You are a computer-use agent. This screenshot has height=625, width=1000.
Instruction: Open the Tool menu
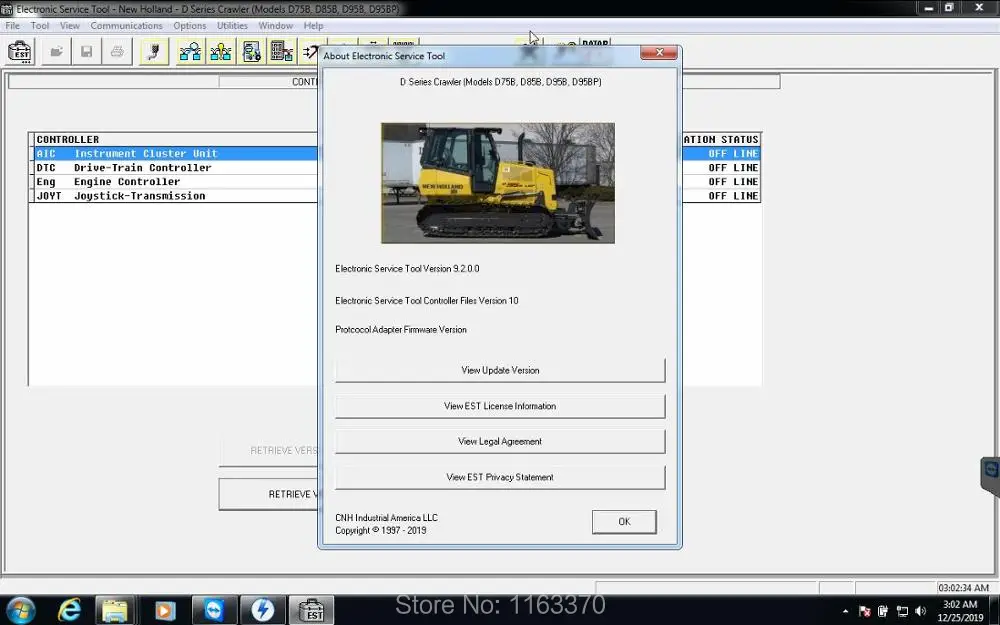pos(40,26)
